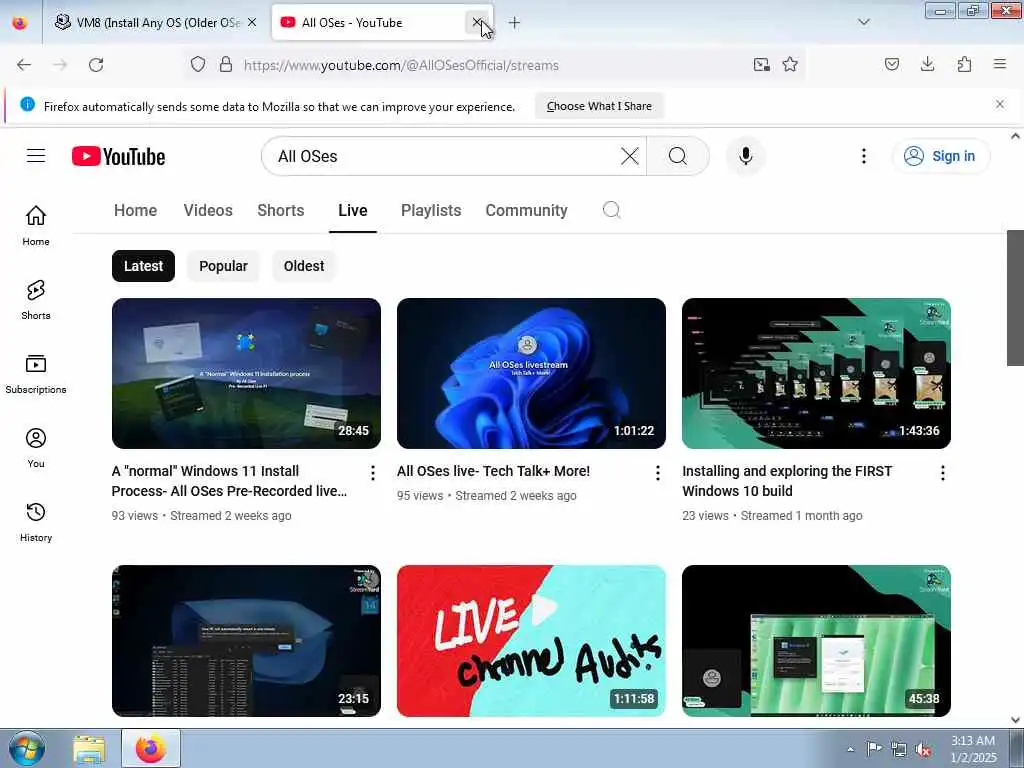Select Popular sort chip
The height and width of the screenshot is (768, 1024).
[x=223, y=266]
